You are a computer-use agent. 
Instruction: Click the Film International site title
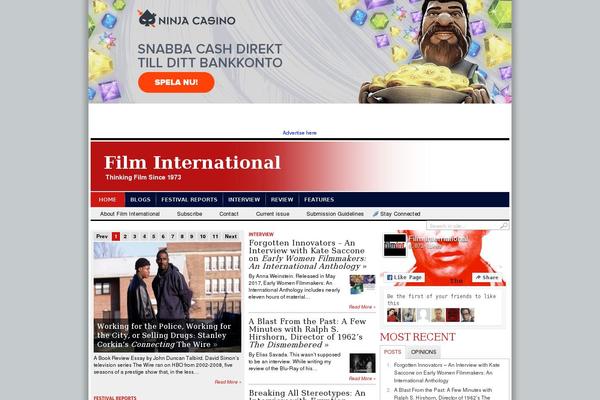[192, 162]
